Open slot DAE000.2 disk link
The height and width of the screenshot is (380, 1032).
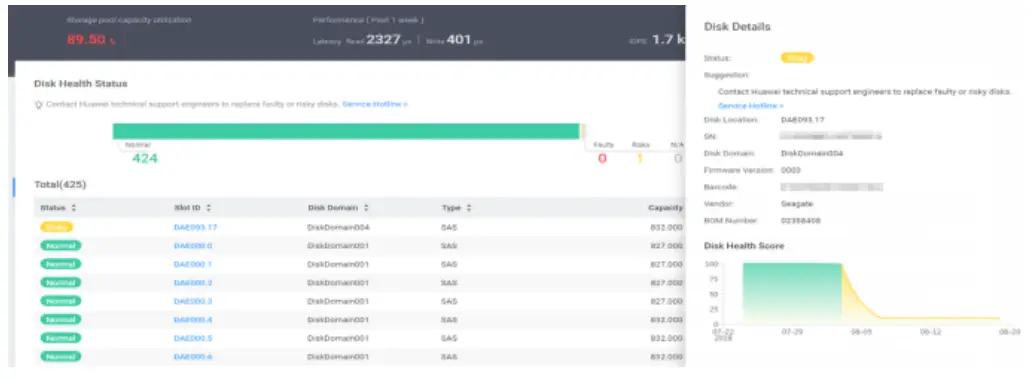coord(193,283)
